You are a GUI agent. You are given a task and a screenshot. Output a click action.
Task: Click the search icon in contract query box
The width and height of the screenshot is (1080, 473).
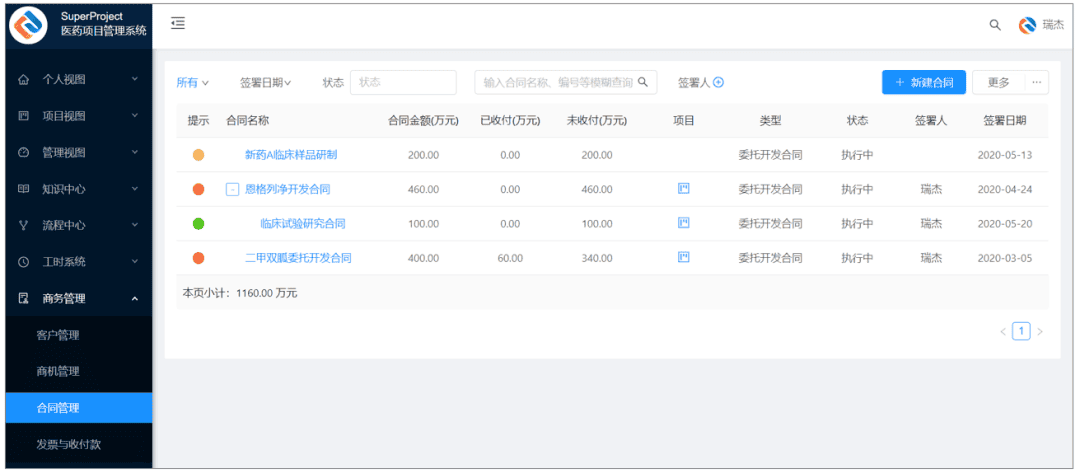[643, 82]
